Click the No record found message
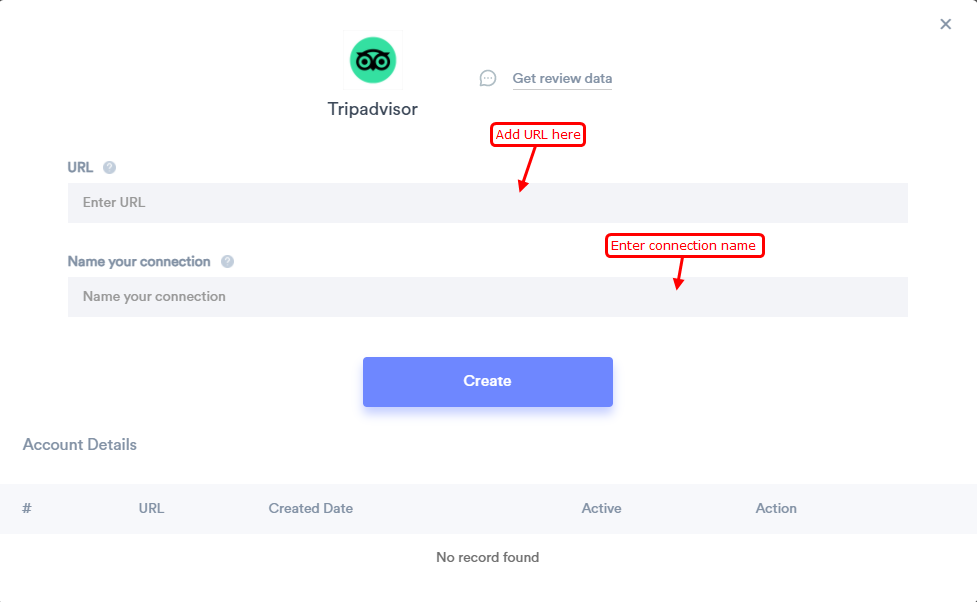Image resolution: width=977 pixels, height=602 pixels. [x=487, y=557]
